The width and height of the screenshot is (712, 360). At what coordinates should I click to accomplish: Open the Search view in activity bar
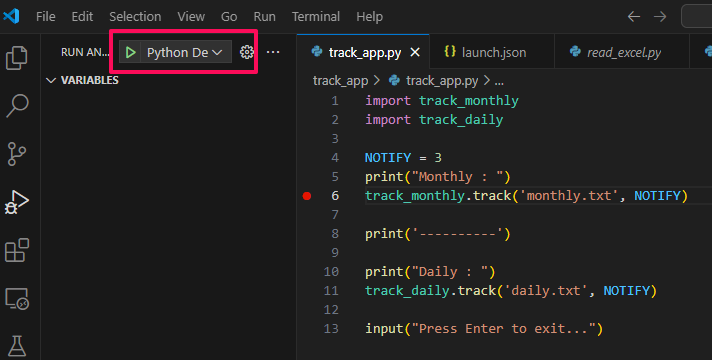[x=17, y=106]
